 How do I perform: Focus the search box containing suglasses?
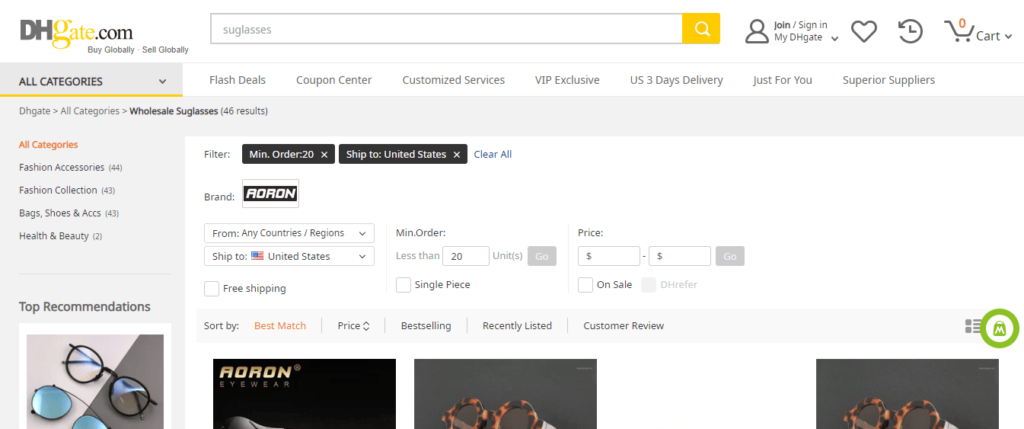[x=447, y=29]
